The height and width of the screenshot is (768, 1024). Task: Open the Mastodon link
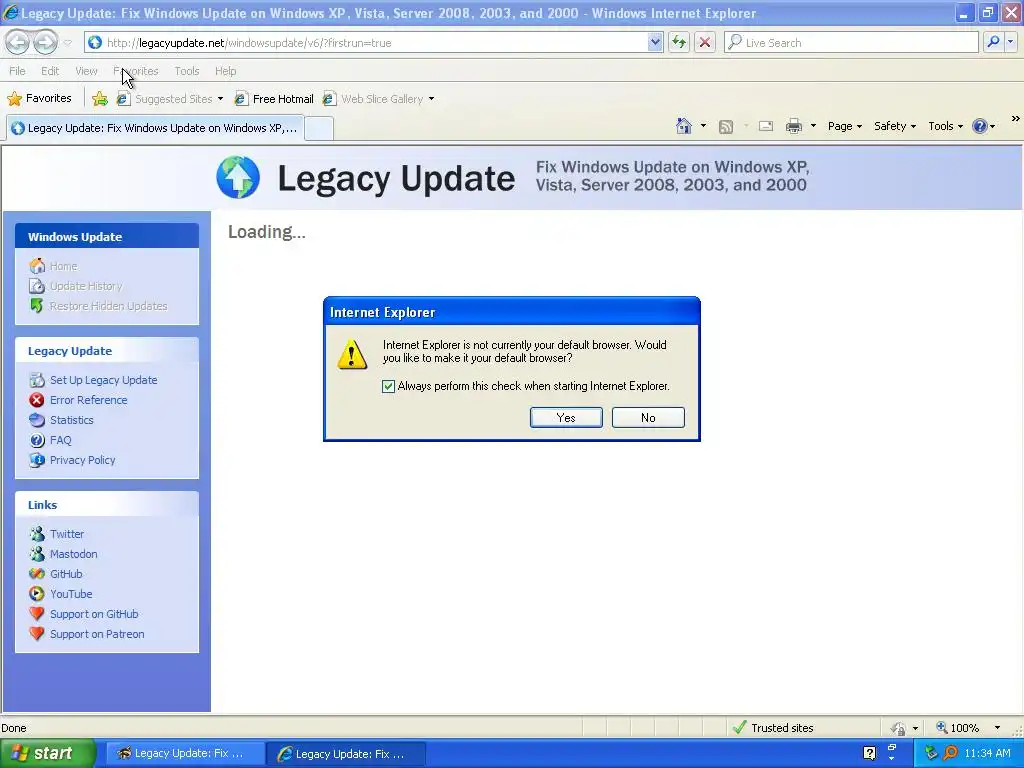coord(73,554)
